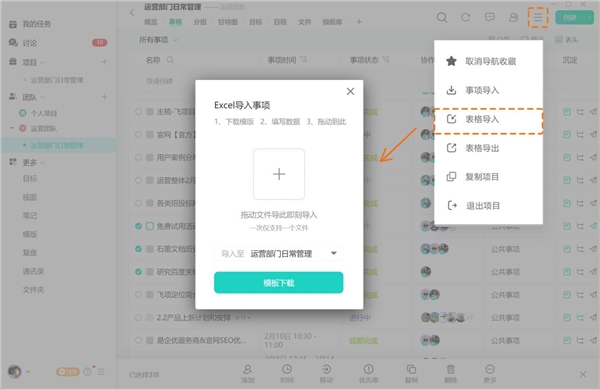600x389 pixels.
Task: Click the green 创建 button
Action: [569, 18]
